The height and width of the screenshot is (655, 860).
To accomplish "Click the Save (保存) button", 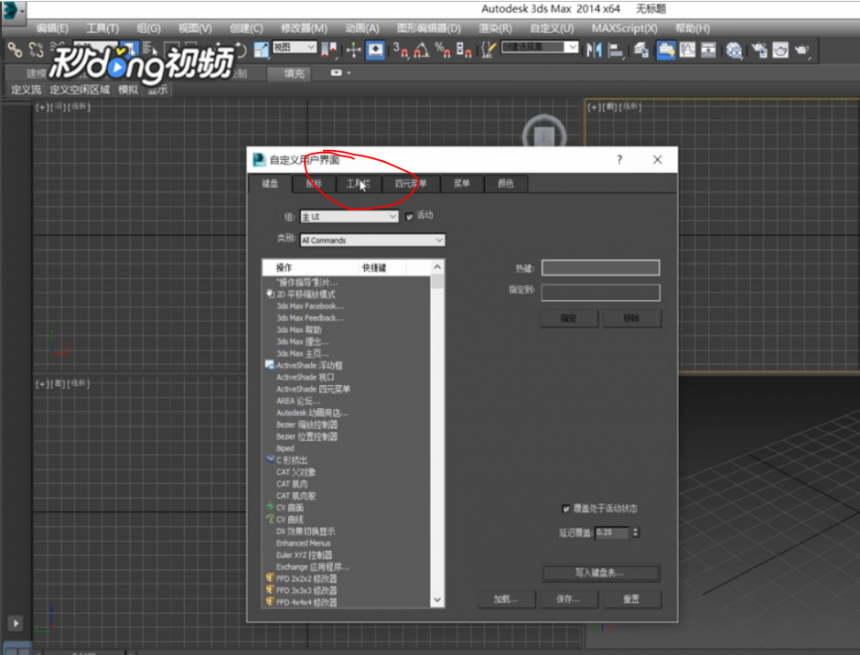I will [x=568, y=599].
